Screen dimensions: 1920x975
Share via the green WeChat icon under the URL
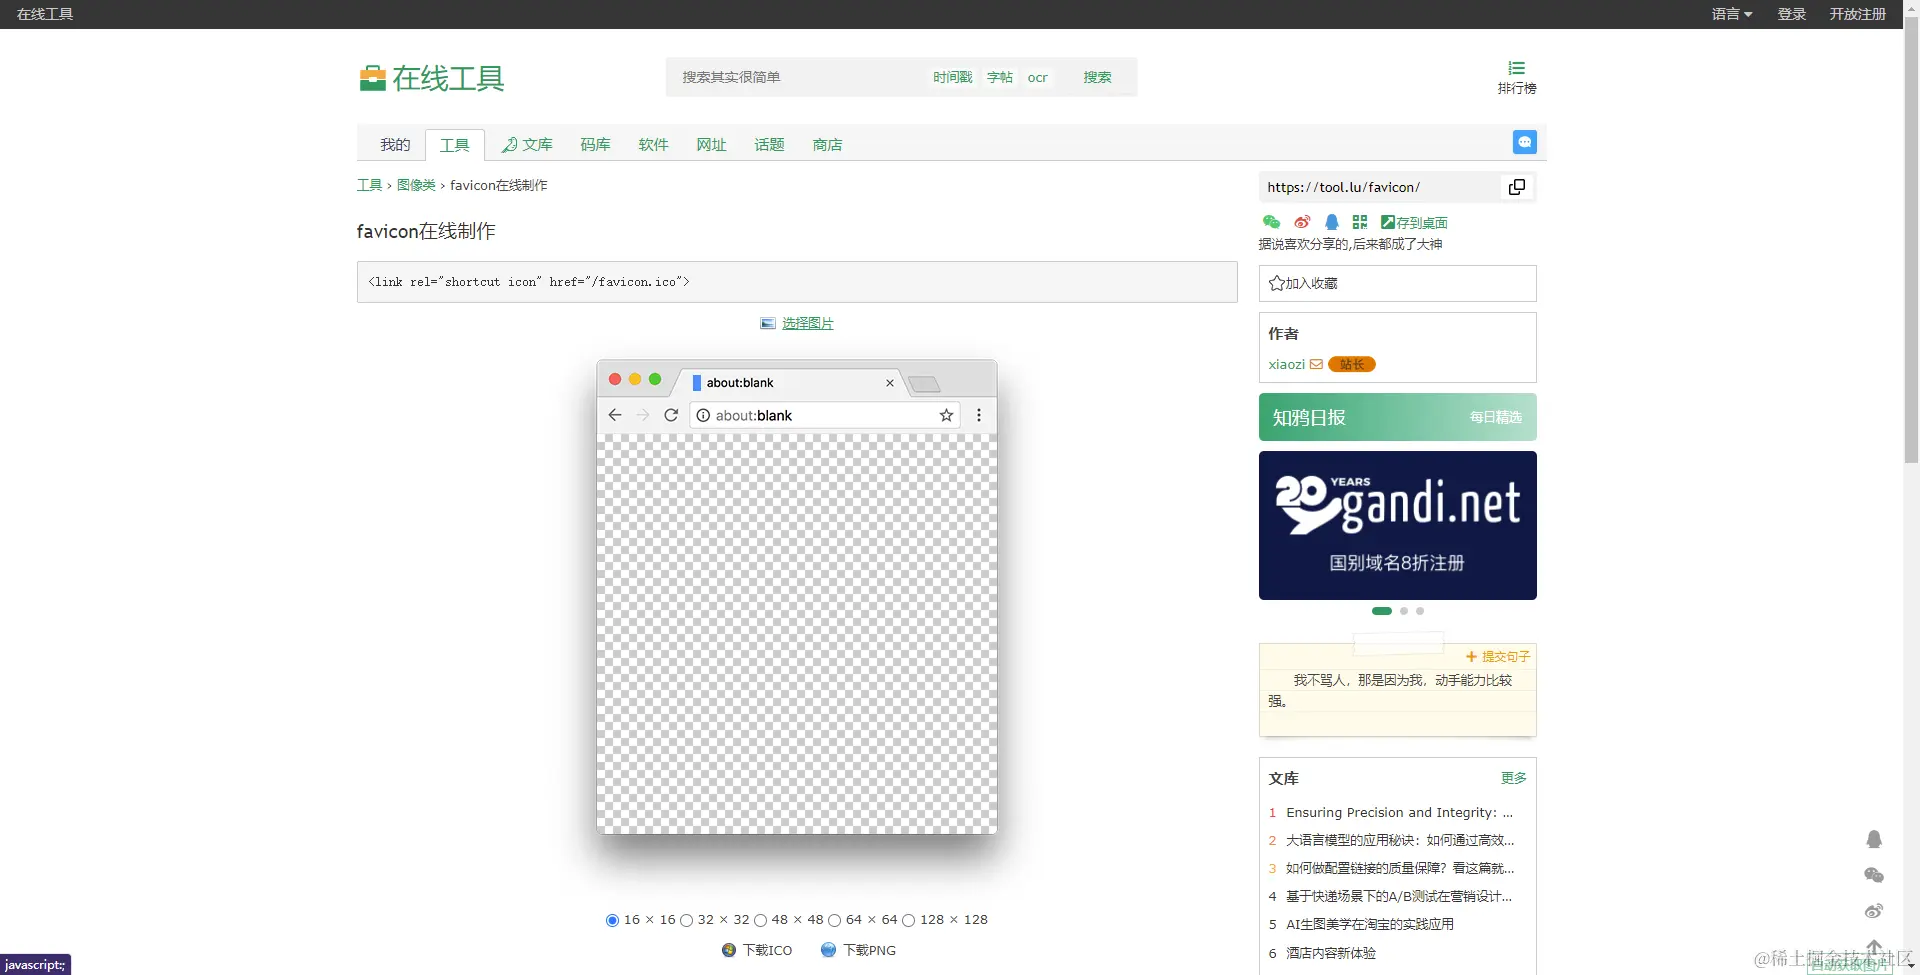coord(1271,222)
